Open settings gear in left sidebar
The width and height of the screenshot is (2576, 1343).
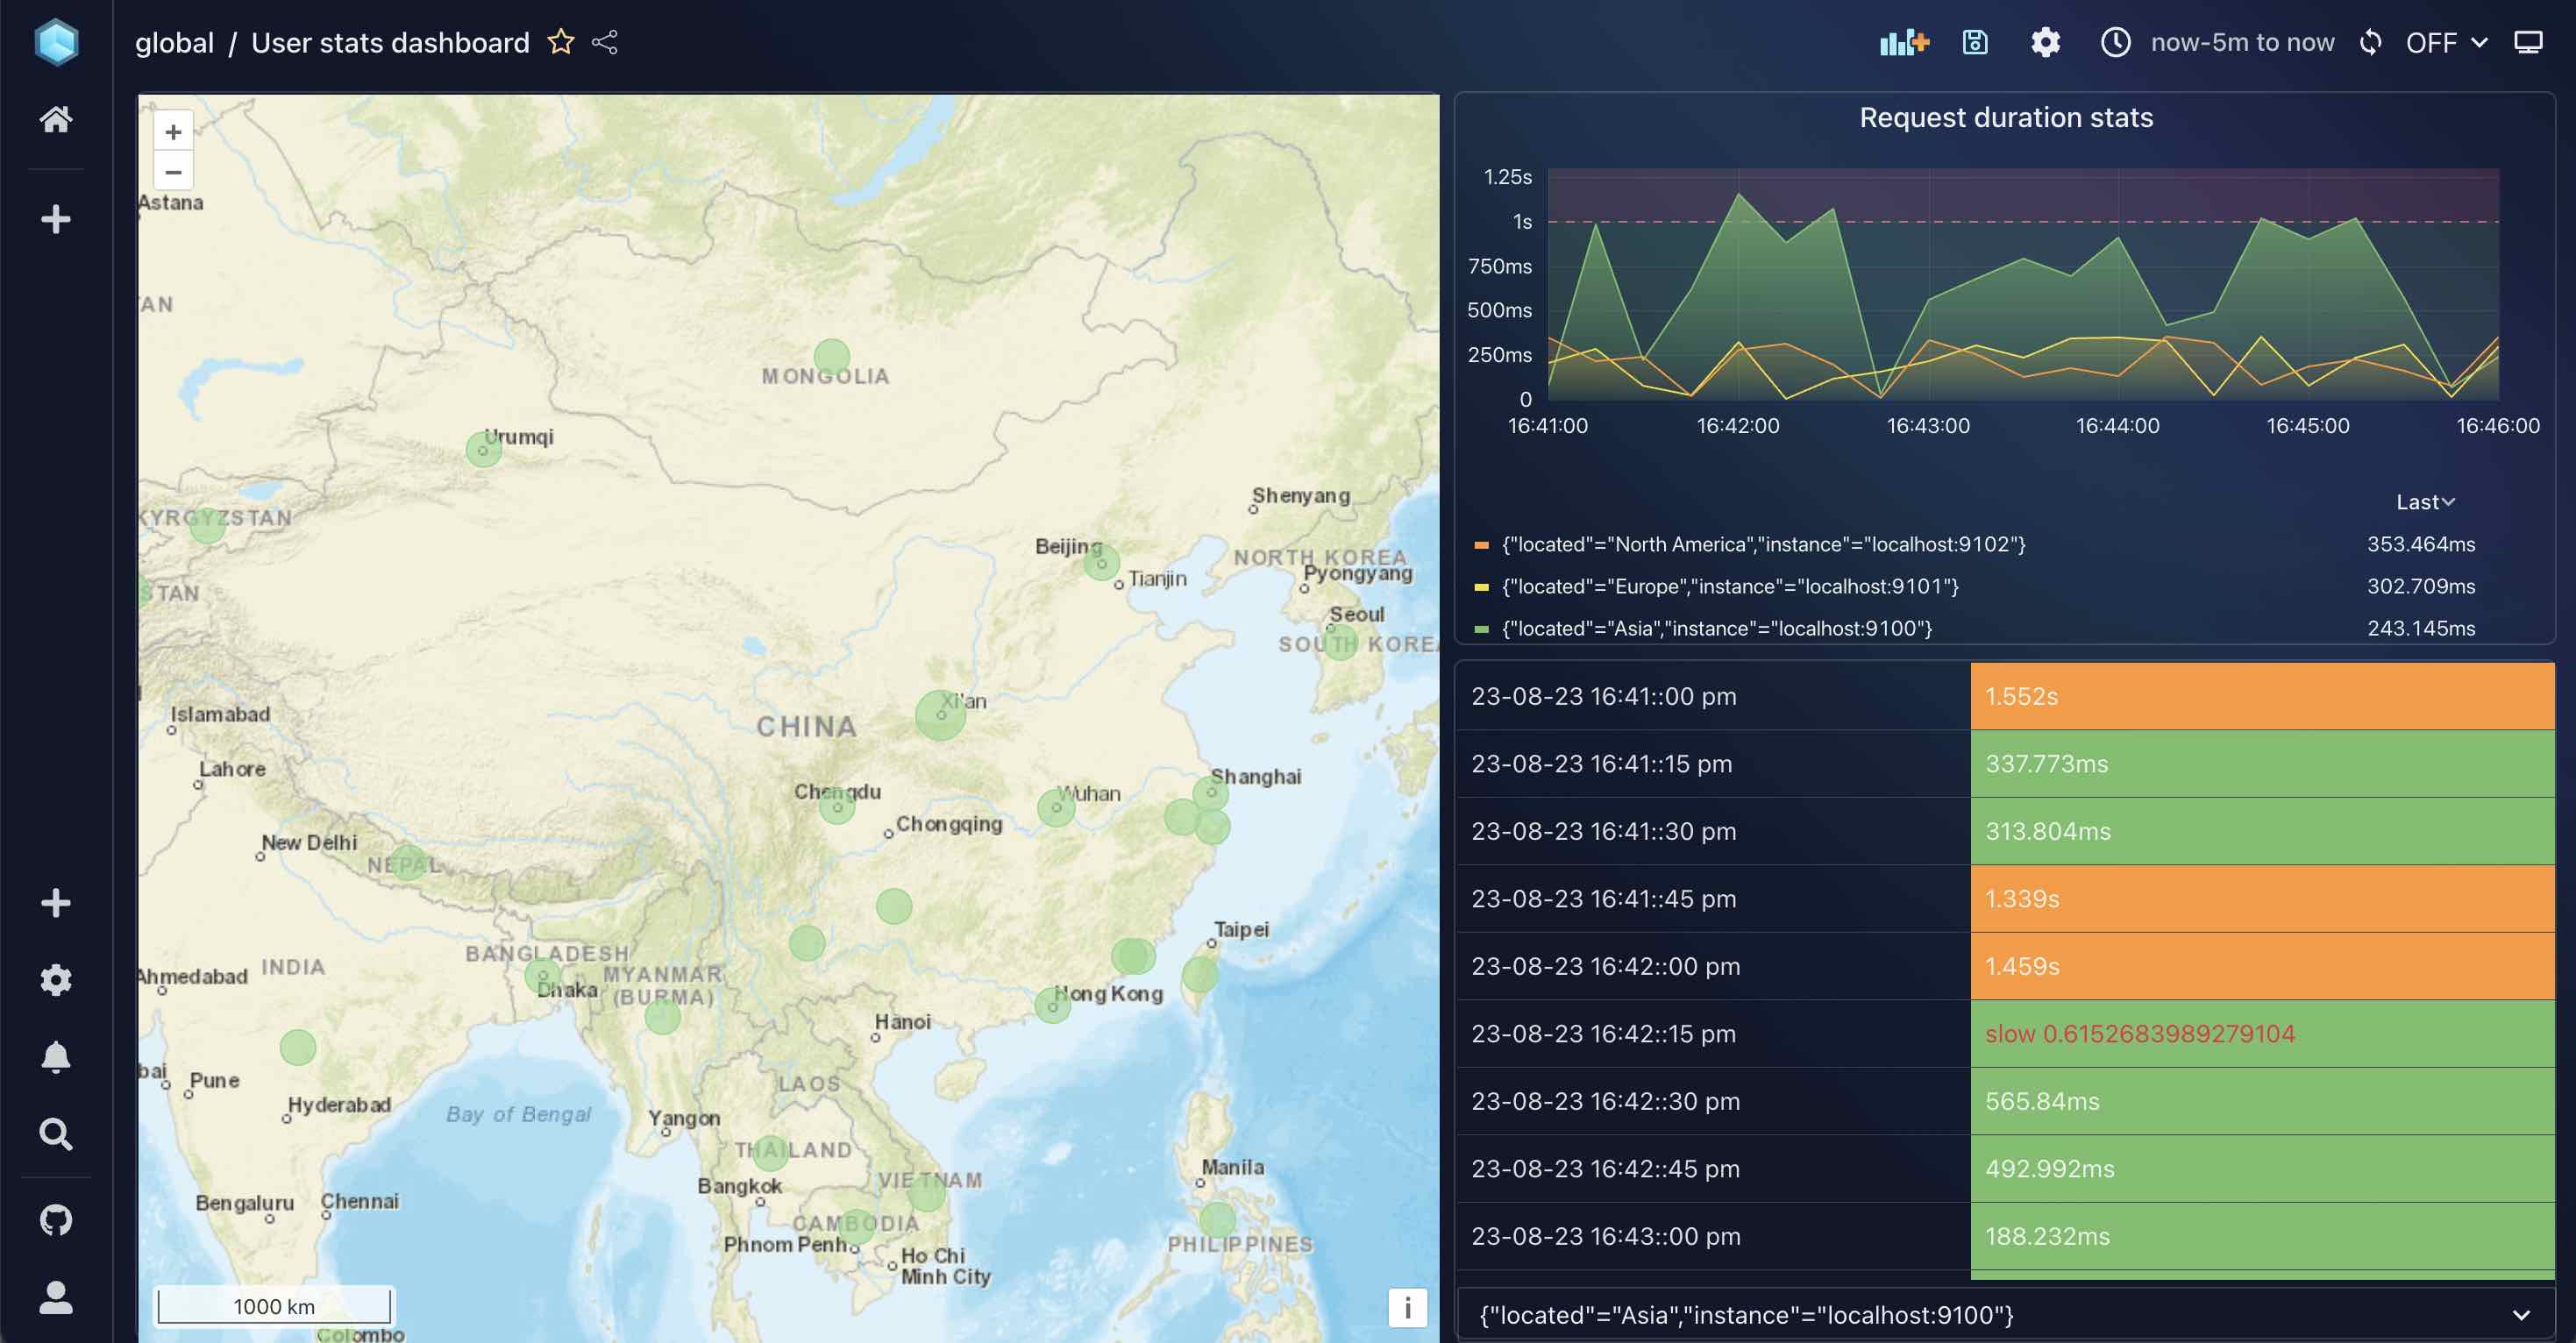pyautogui.click(x=56, y=980)
